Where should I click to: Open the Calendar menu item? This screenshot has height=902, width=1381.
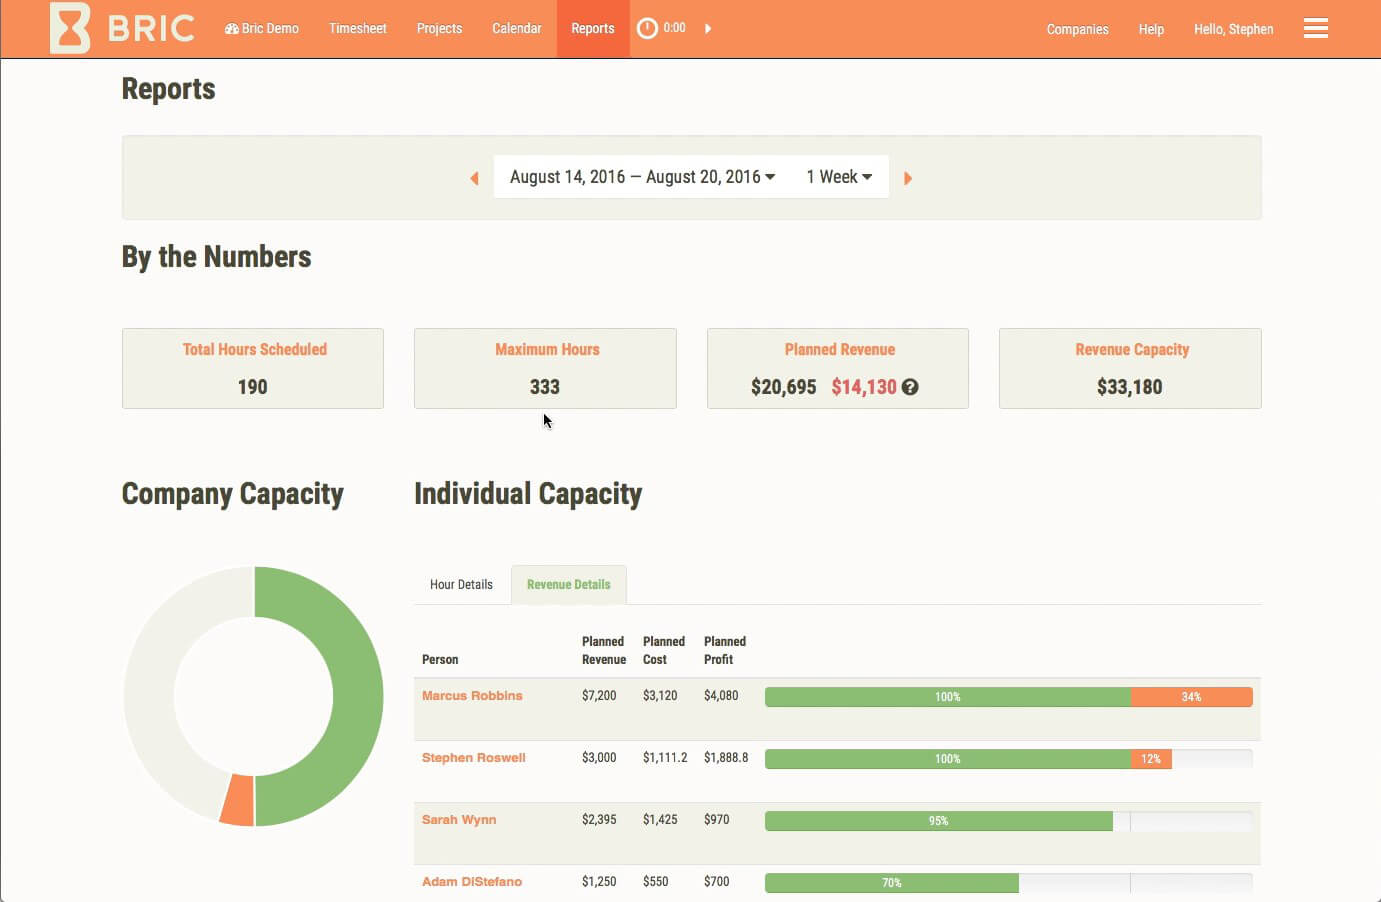point(516,28)
